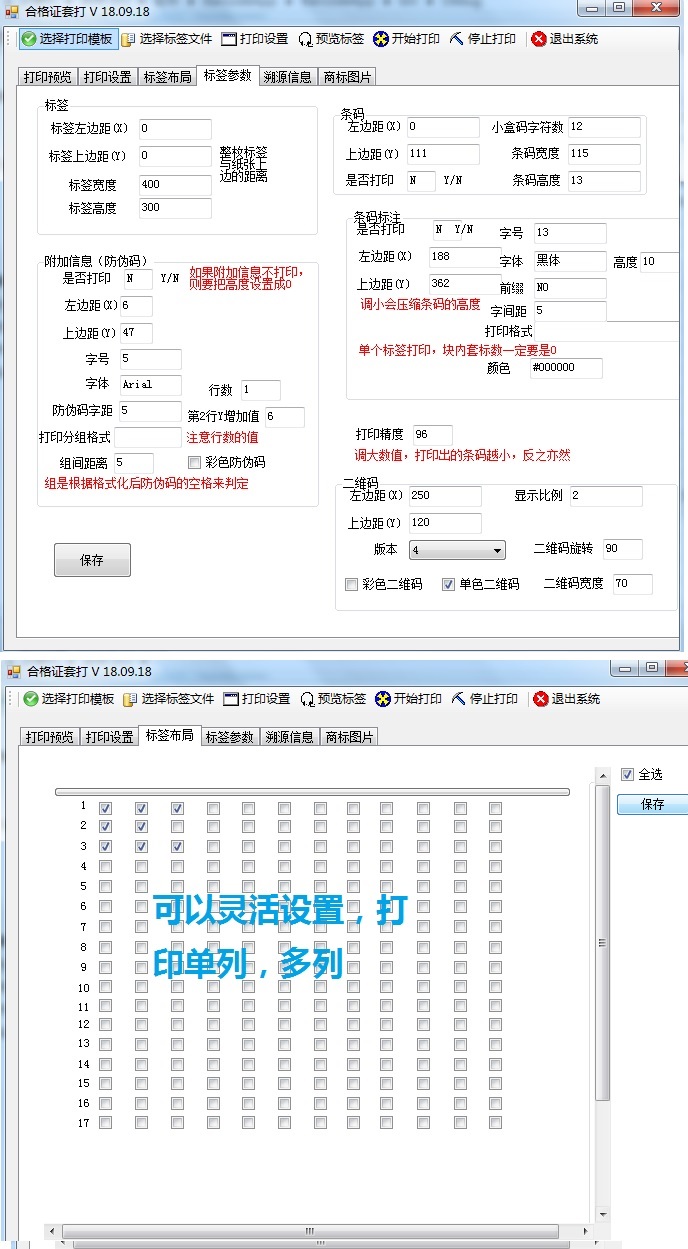
Task: Uncheck first checkbox in layout row 1
Action: tap(106, 808)
